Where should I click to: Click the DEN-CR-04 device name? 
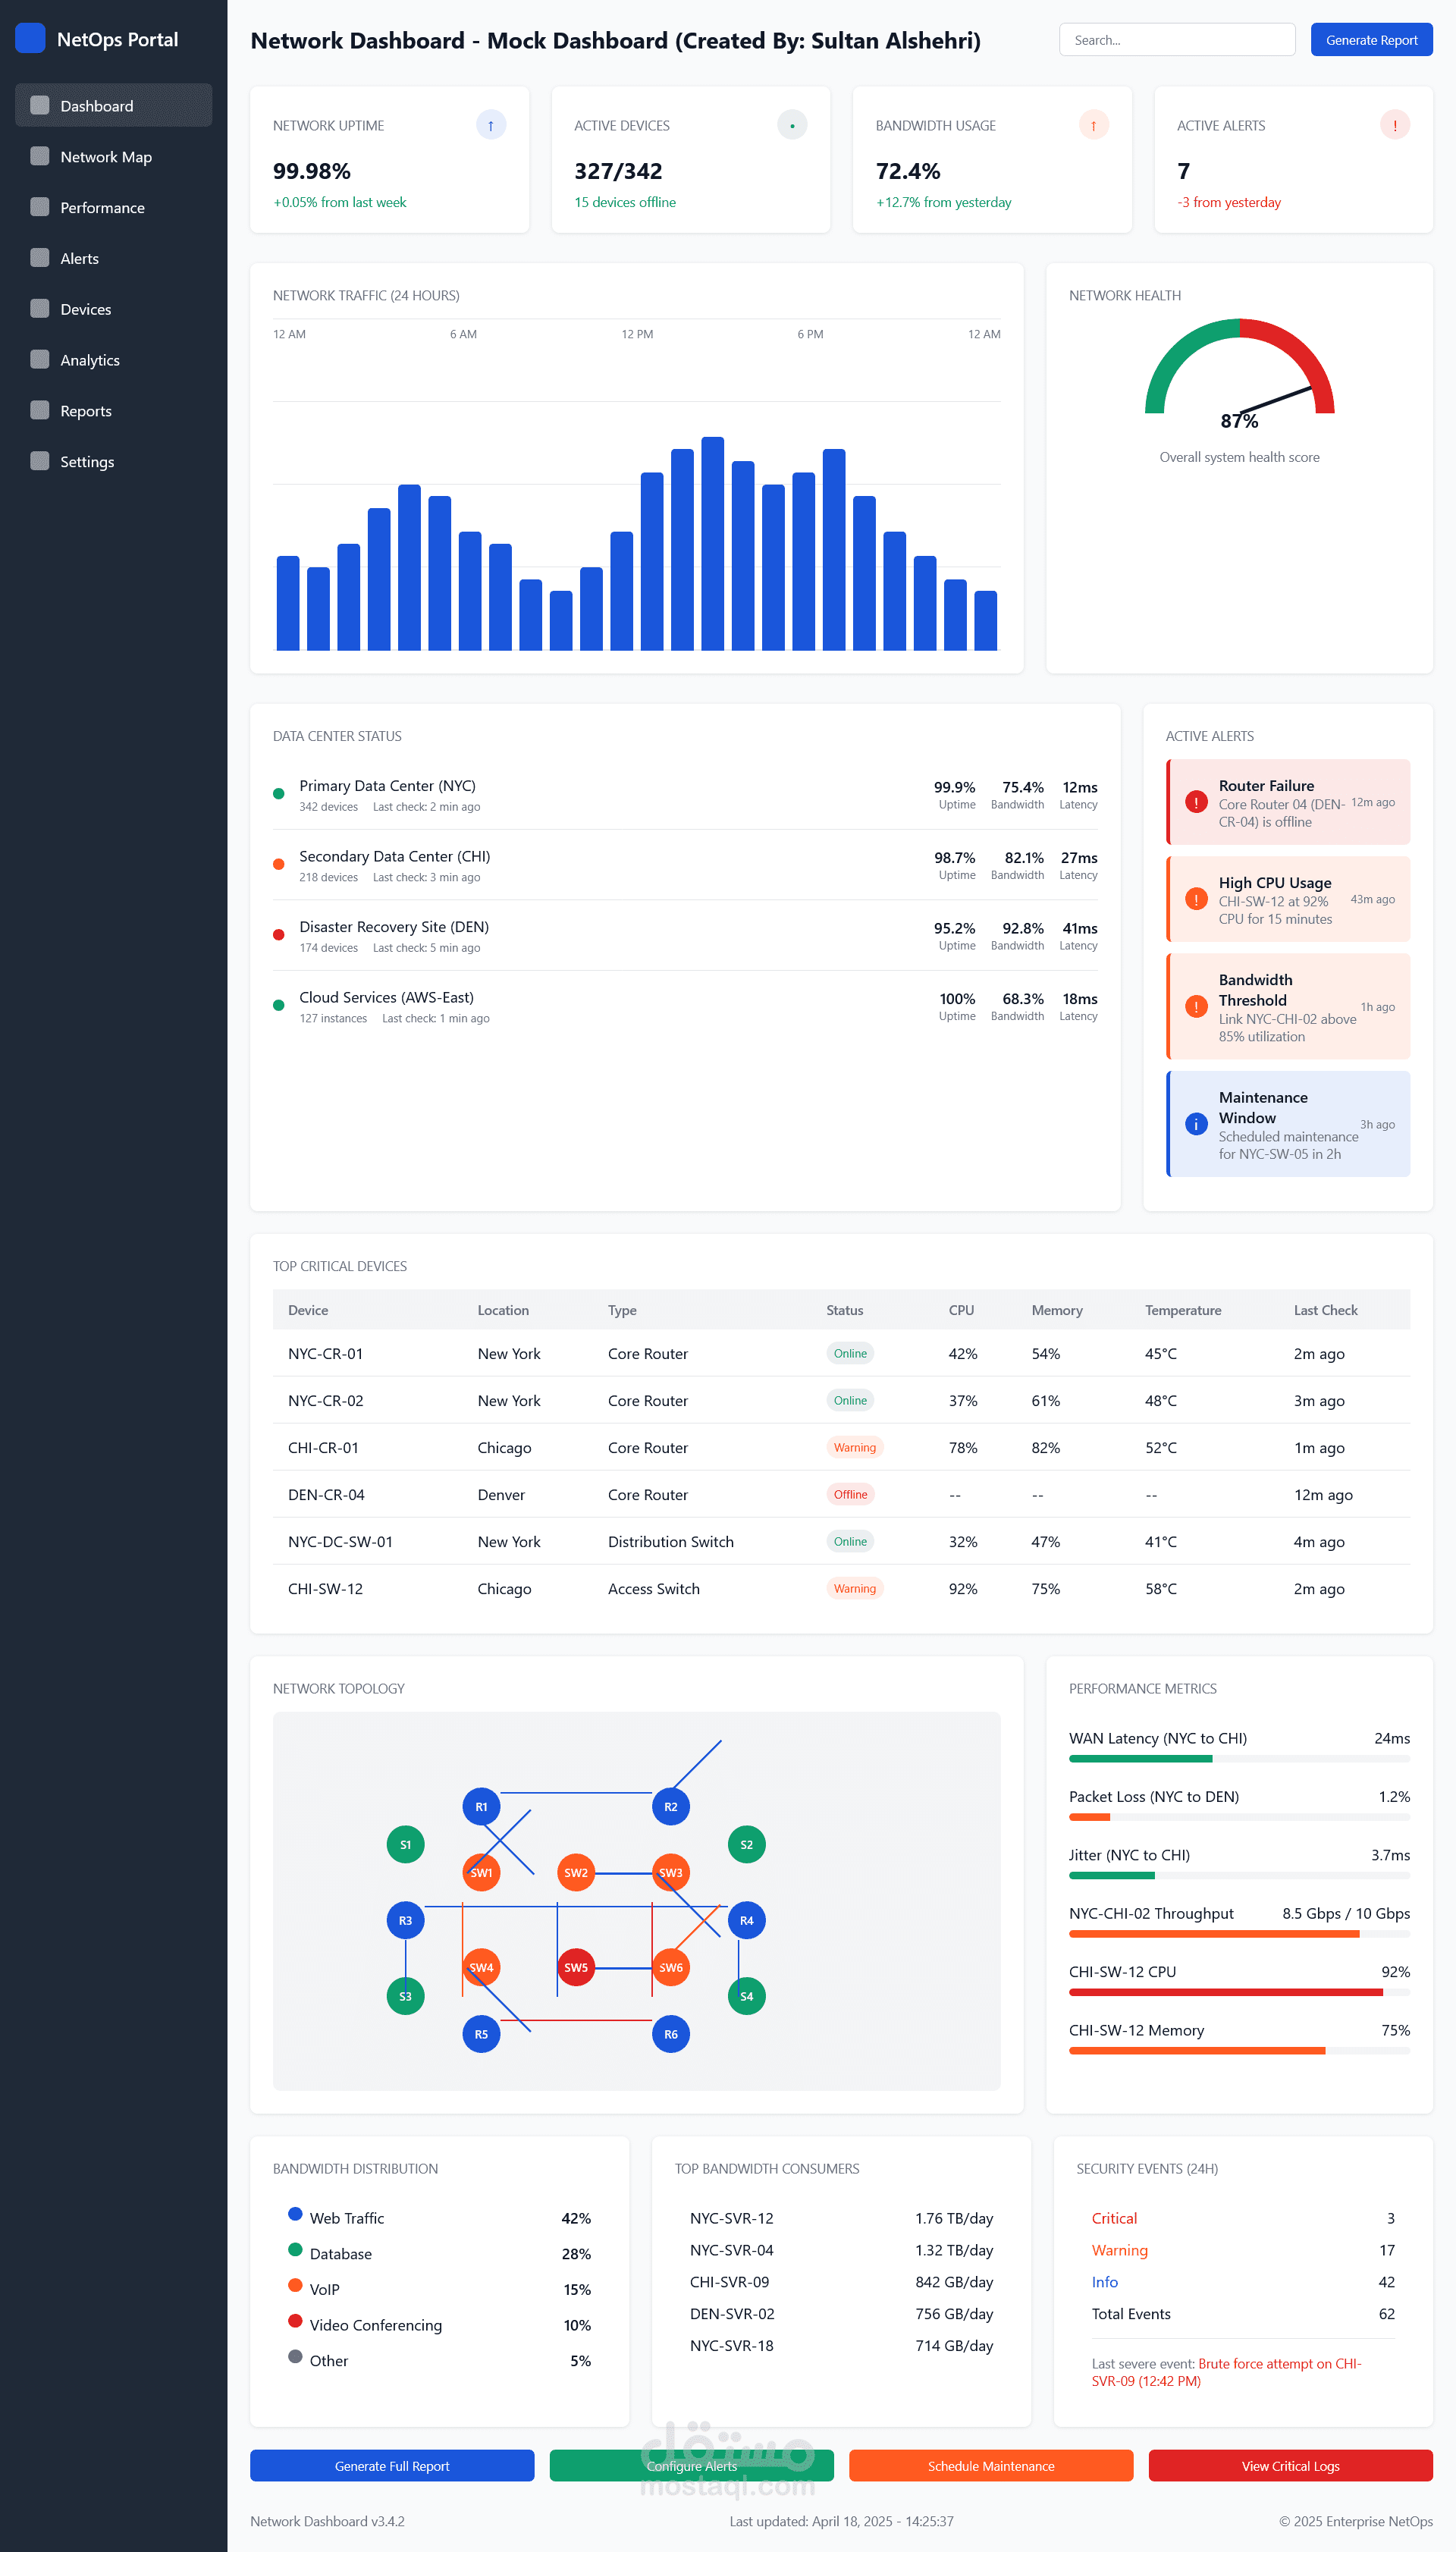click(326, 1494)
